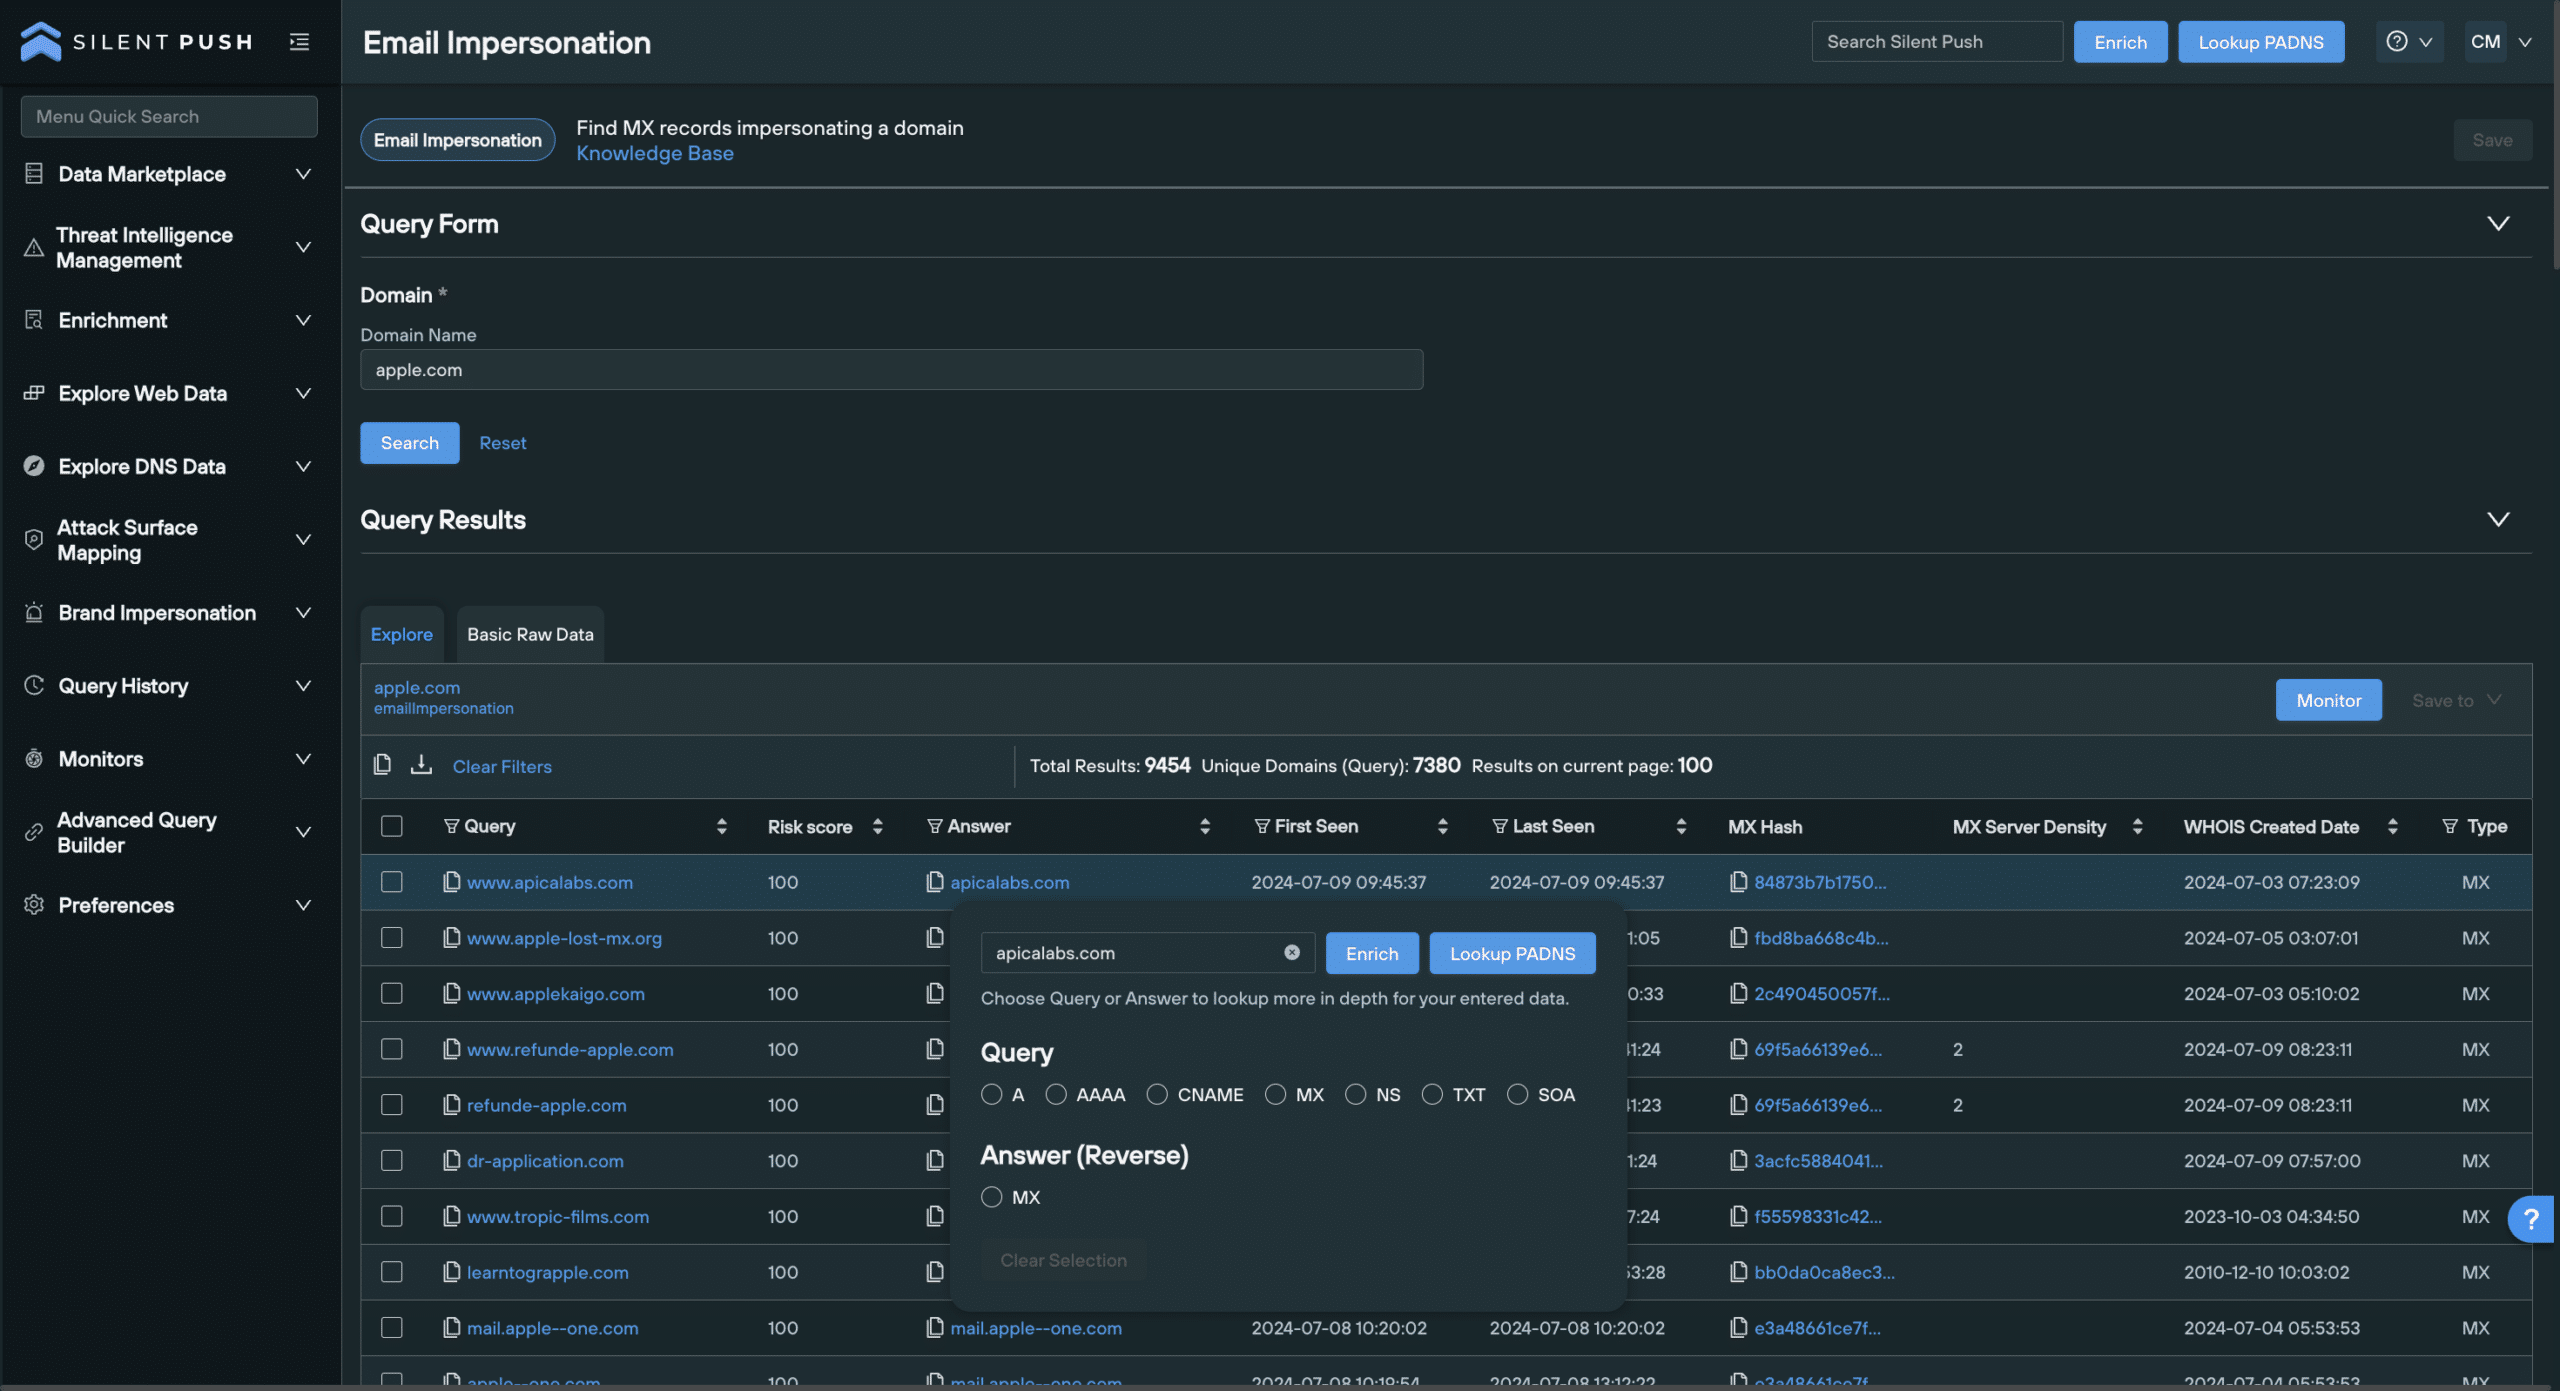Viewport: 2560px width, 1391px height.
Task: Click the Clear Filters link
Action: pos(502,766)
